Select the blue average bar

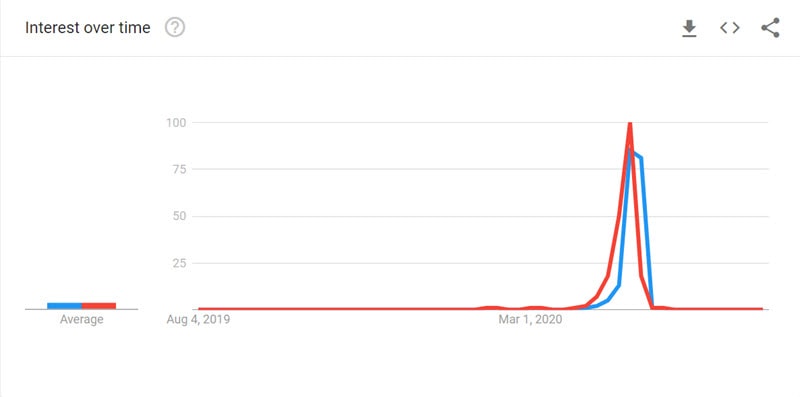[65, 306]
